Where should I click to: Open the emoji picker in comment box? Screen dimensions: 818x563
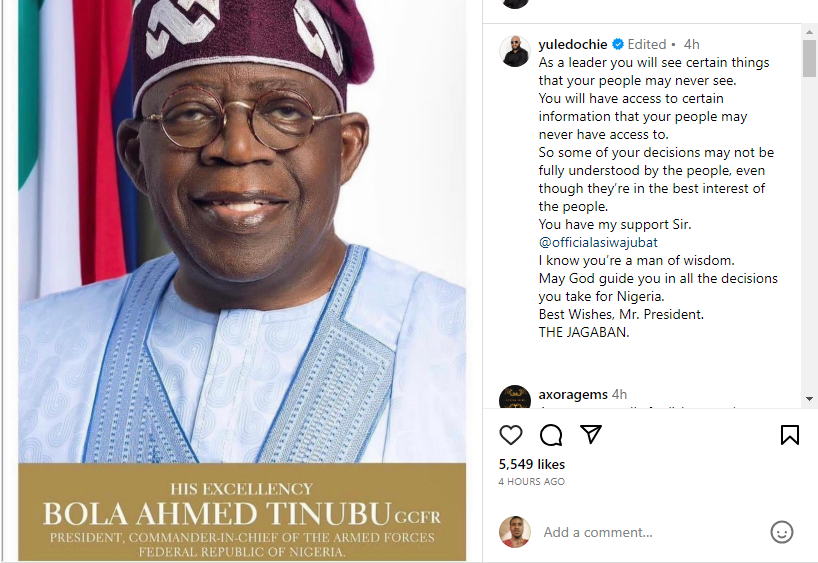[782, 532]
